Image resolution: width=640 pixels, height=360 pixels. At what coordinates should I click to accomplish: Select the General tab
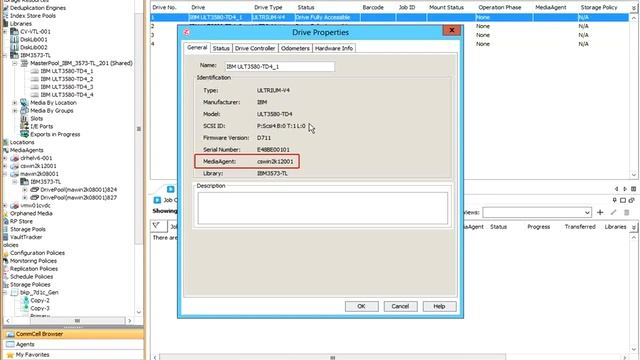click(197, 47)
